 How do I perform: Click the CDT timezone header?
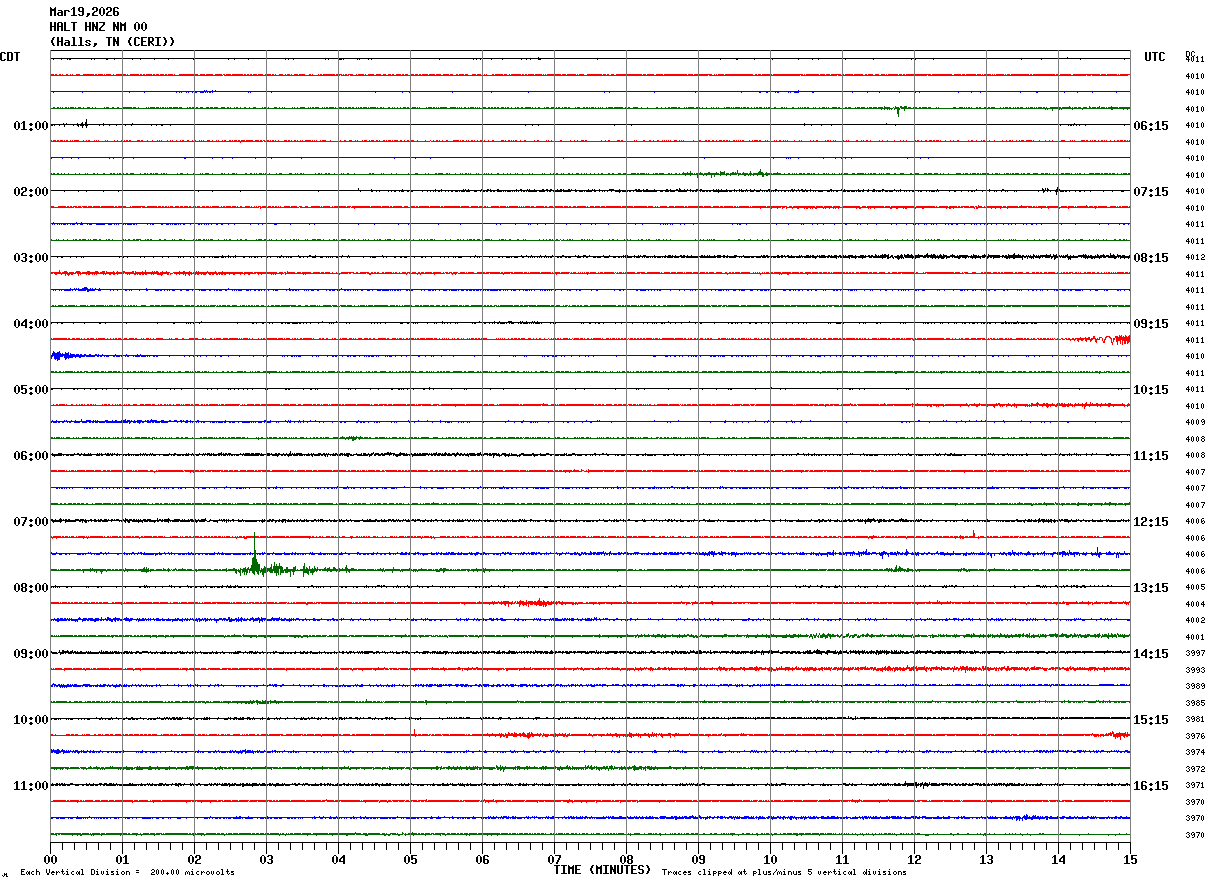tap(10, 57)
